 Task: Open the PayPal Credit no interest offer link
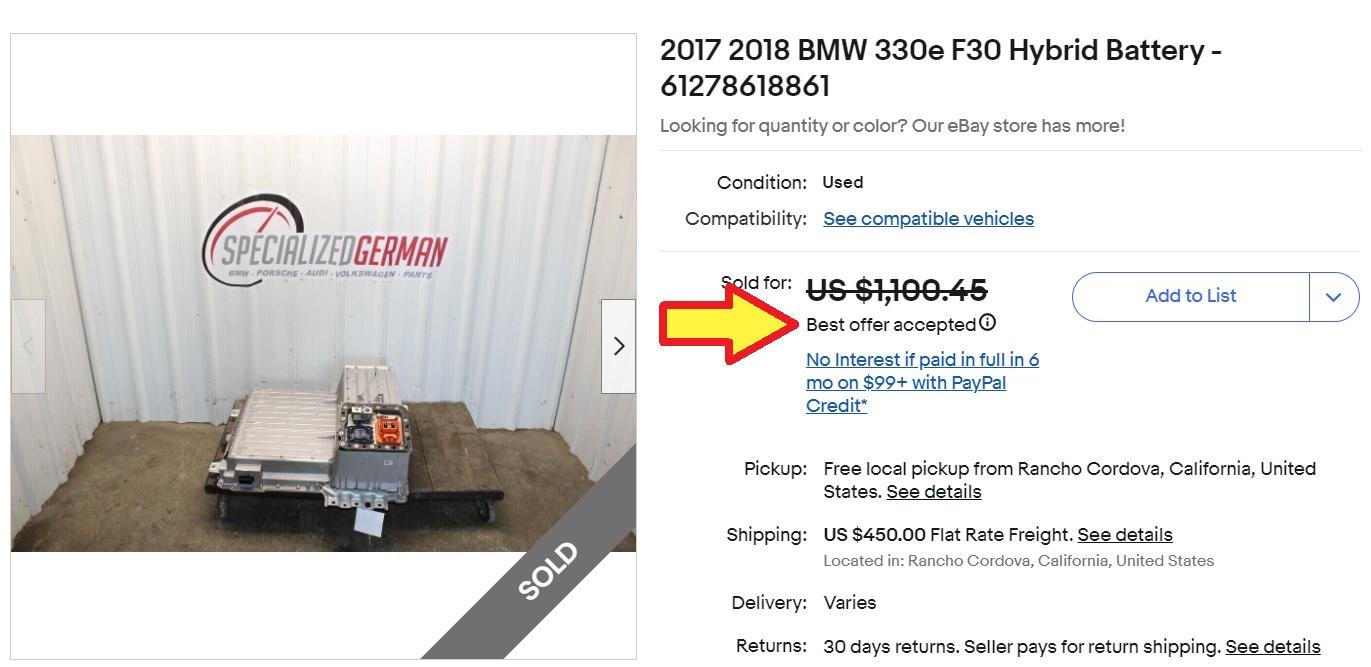tap(922, 382)
